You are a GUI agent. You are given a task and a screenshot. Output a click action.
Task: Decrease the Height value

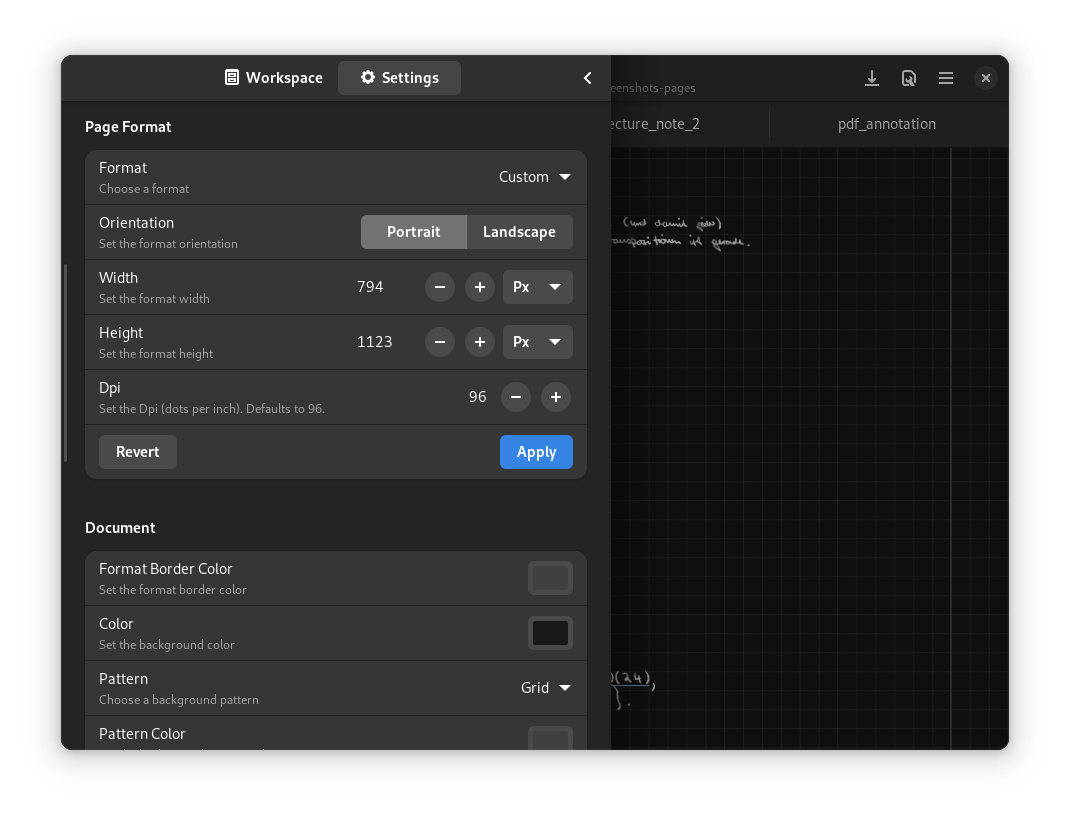pos(439,342)
